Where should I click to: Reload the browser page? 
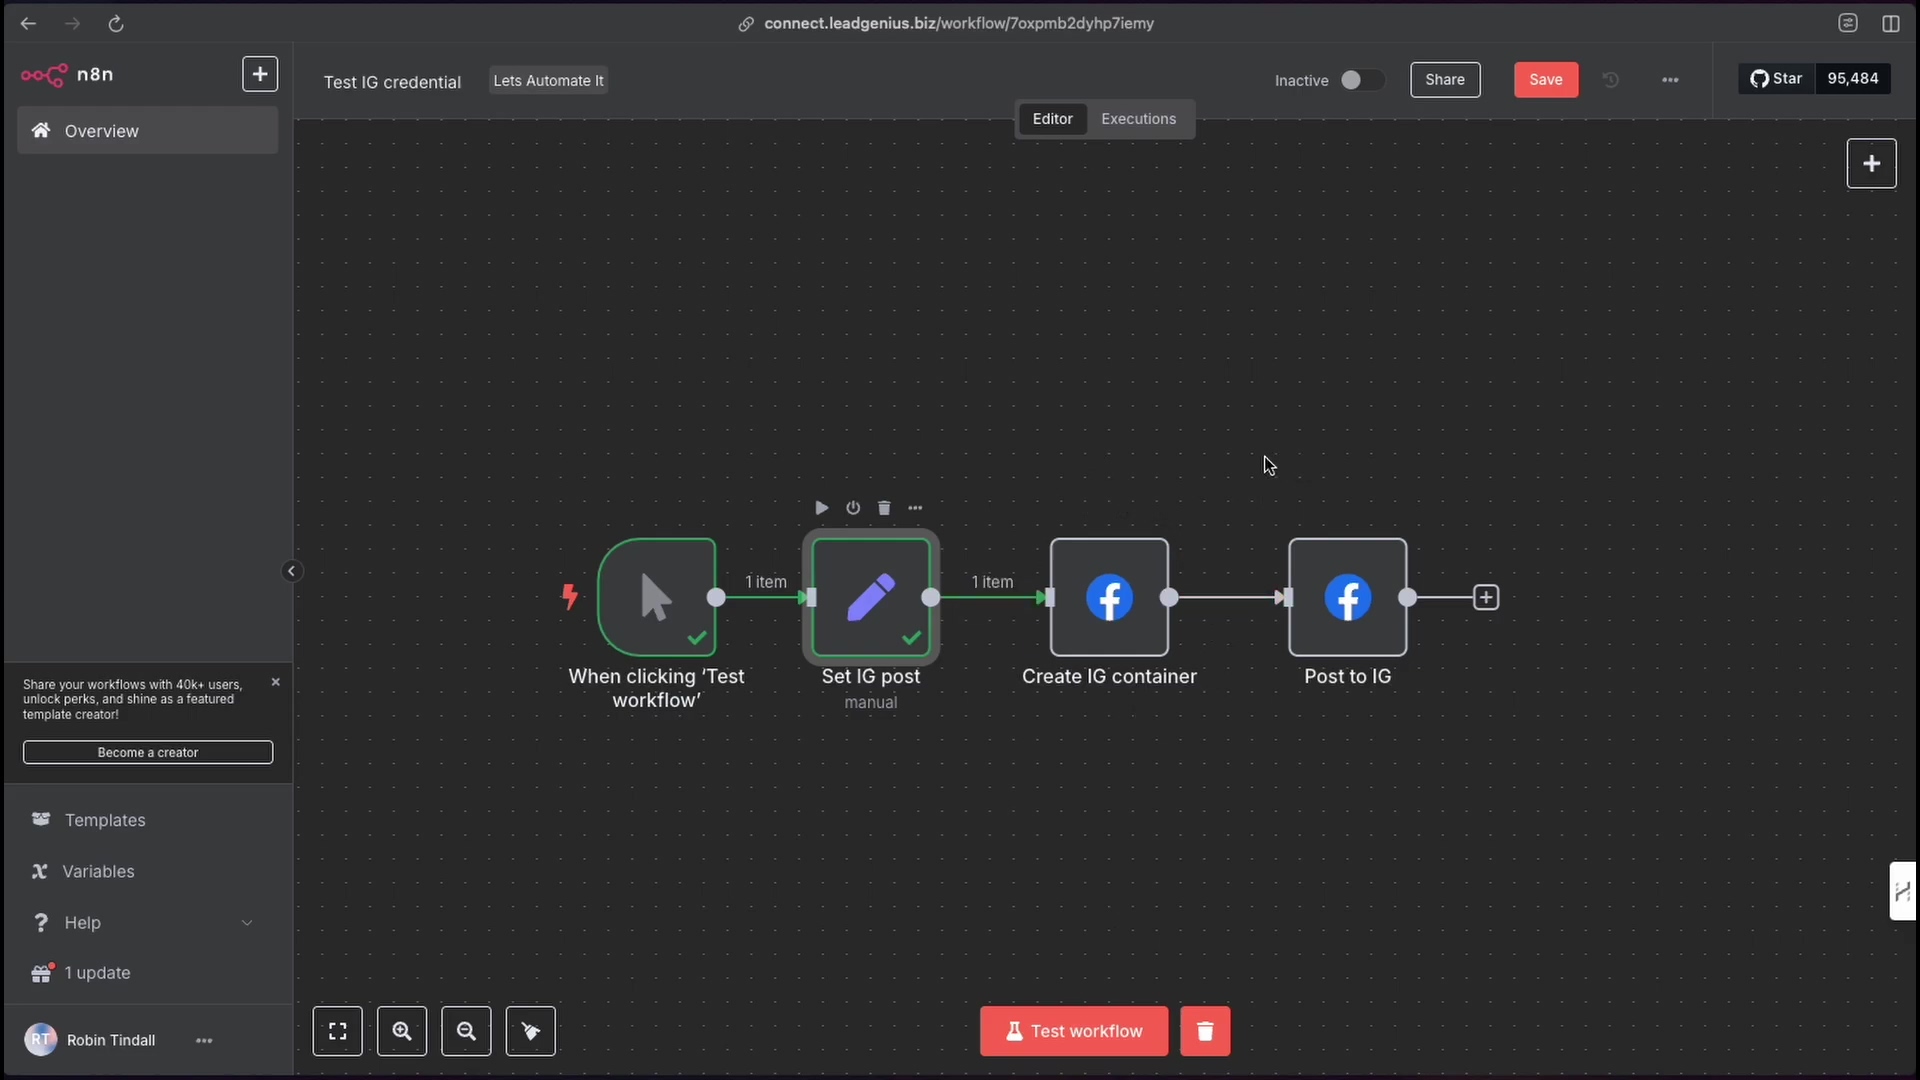tap(116, 23)
